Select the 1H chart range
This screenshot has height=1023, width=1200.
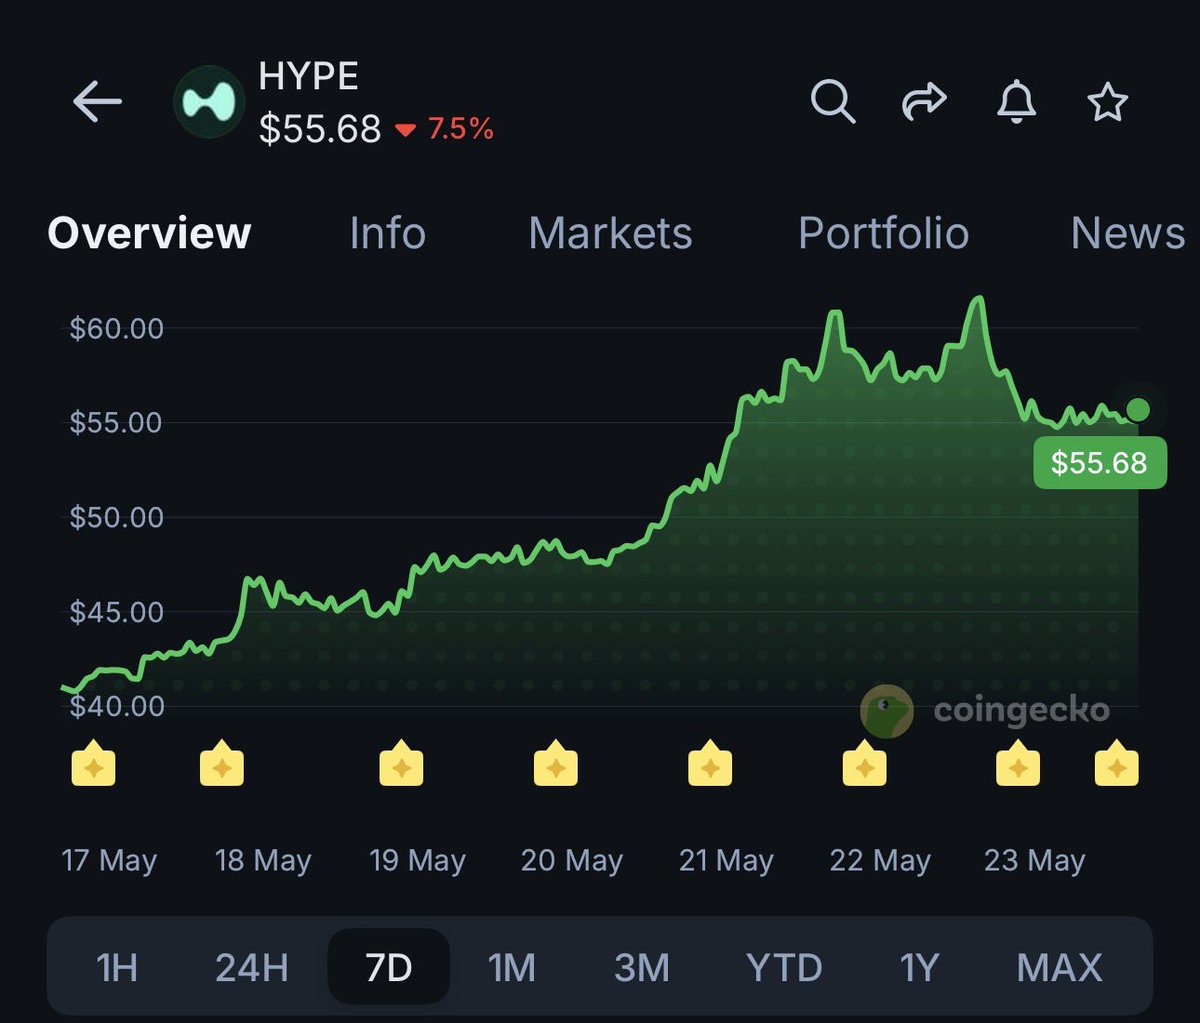point(117,968)
